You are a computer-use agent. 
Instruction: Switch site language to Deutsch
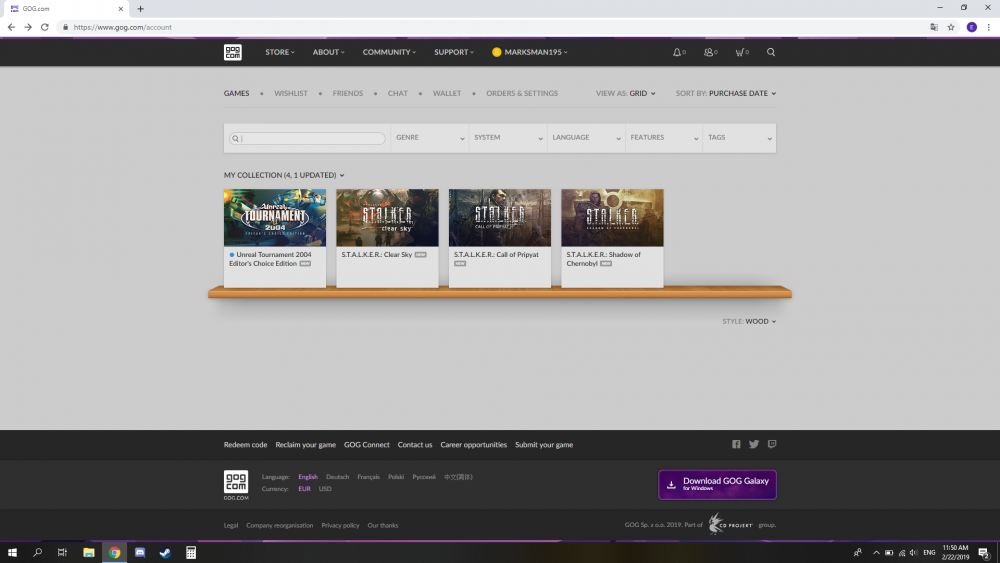click(337, 477)
